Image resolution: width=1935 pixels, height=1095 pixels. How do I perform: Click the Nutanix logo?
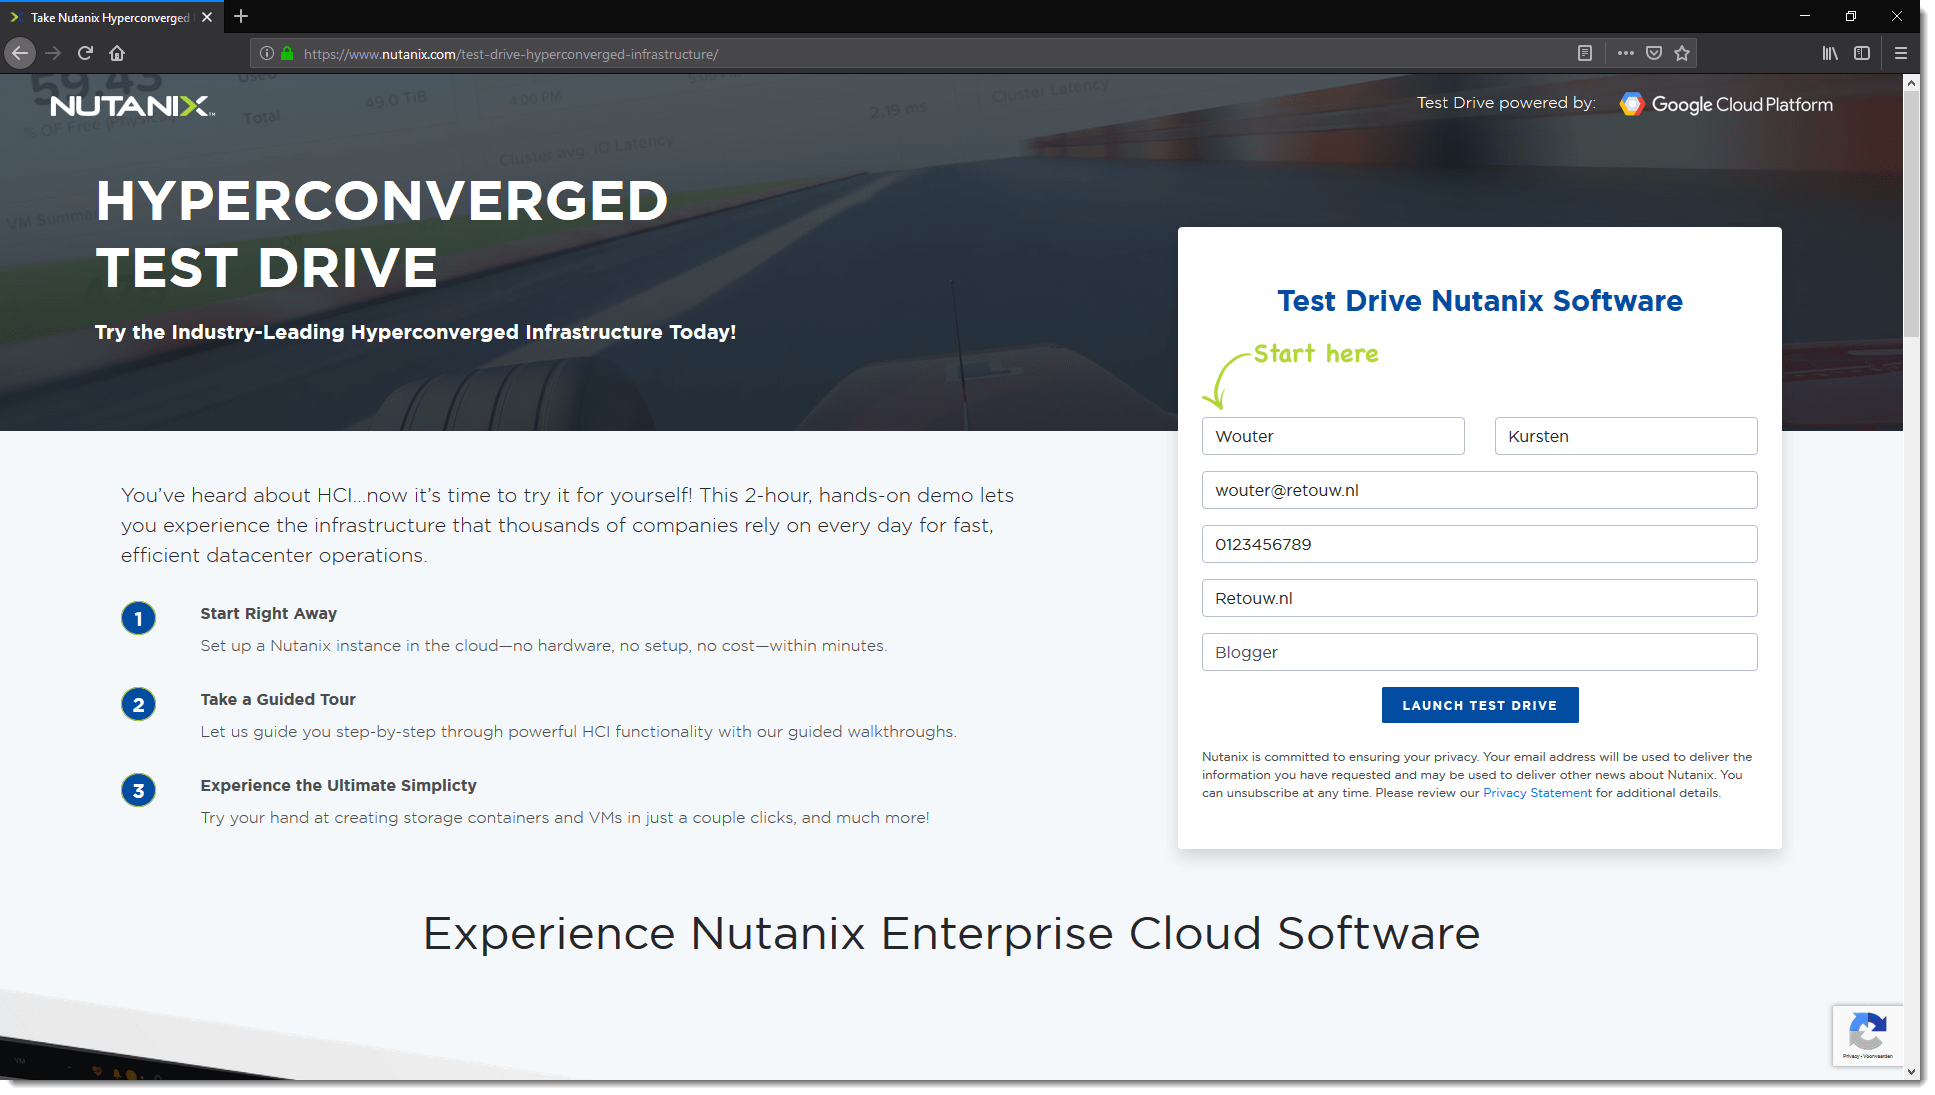click(133, 106)
